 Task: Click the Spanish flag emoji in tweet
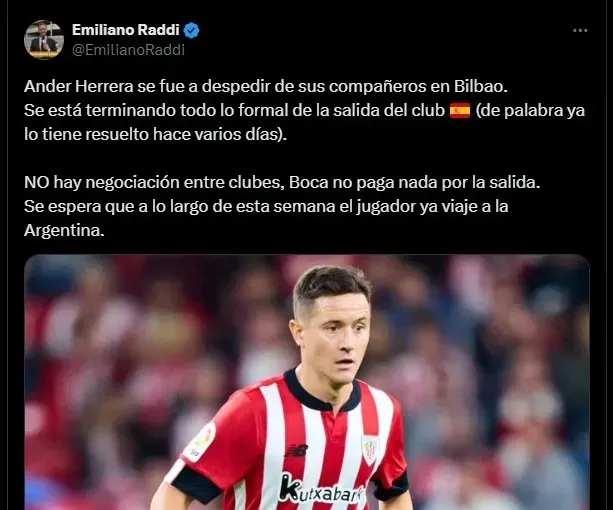(x=460, y=111)
